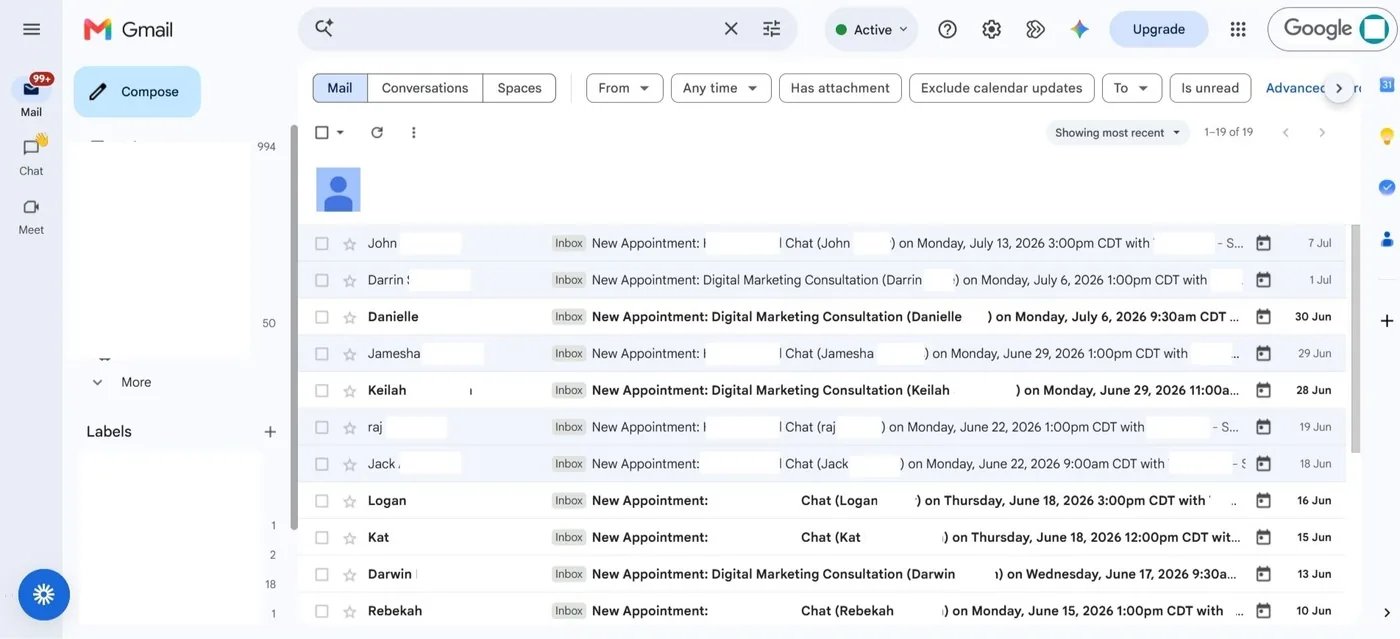Open Meet from the left sidebar
The width and height of the screenshot is (1400, 639).
tap(31, 215)
